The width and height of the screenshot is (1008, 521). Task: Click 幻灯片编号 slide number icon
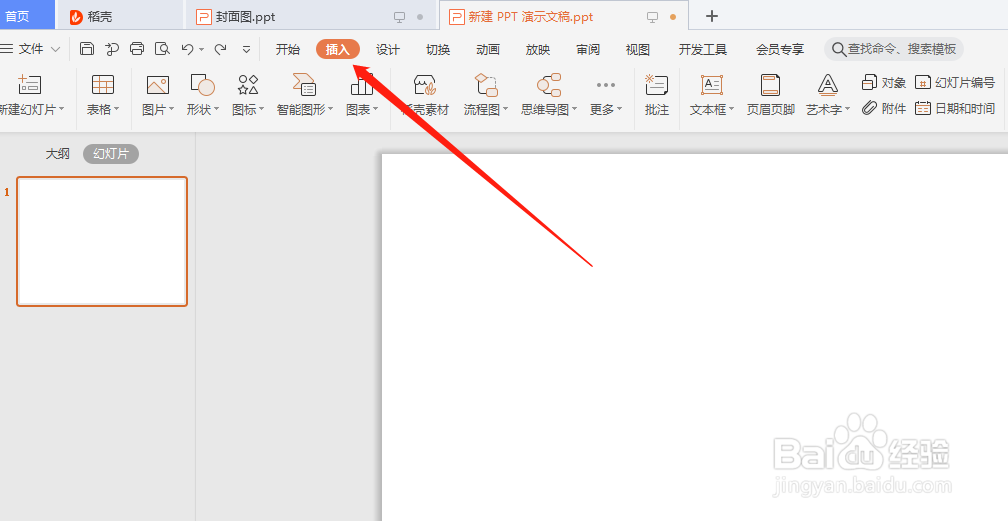pyautogui.click(x=922, y=82)
